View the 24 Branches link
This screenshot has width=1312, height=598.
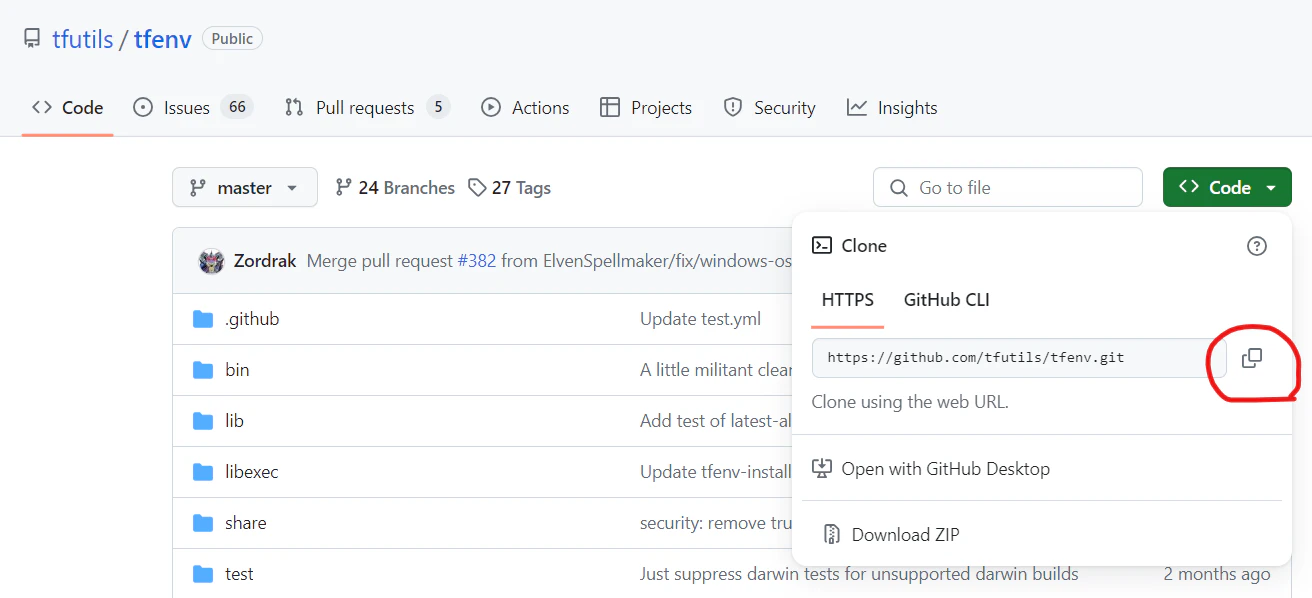(x=395, y=187)
